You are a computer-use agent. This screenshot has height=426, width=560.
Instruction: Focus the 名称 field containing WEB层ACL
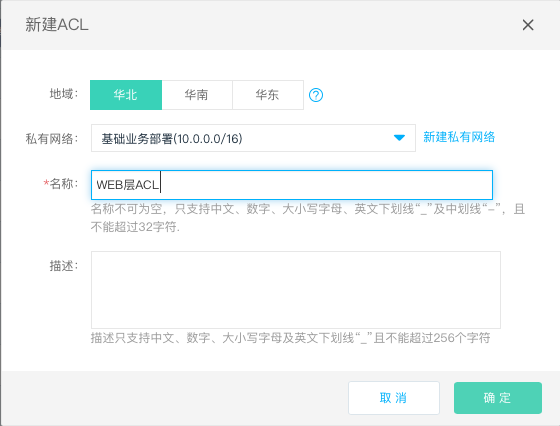click(x=292, y=185)
